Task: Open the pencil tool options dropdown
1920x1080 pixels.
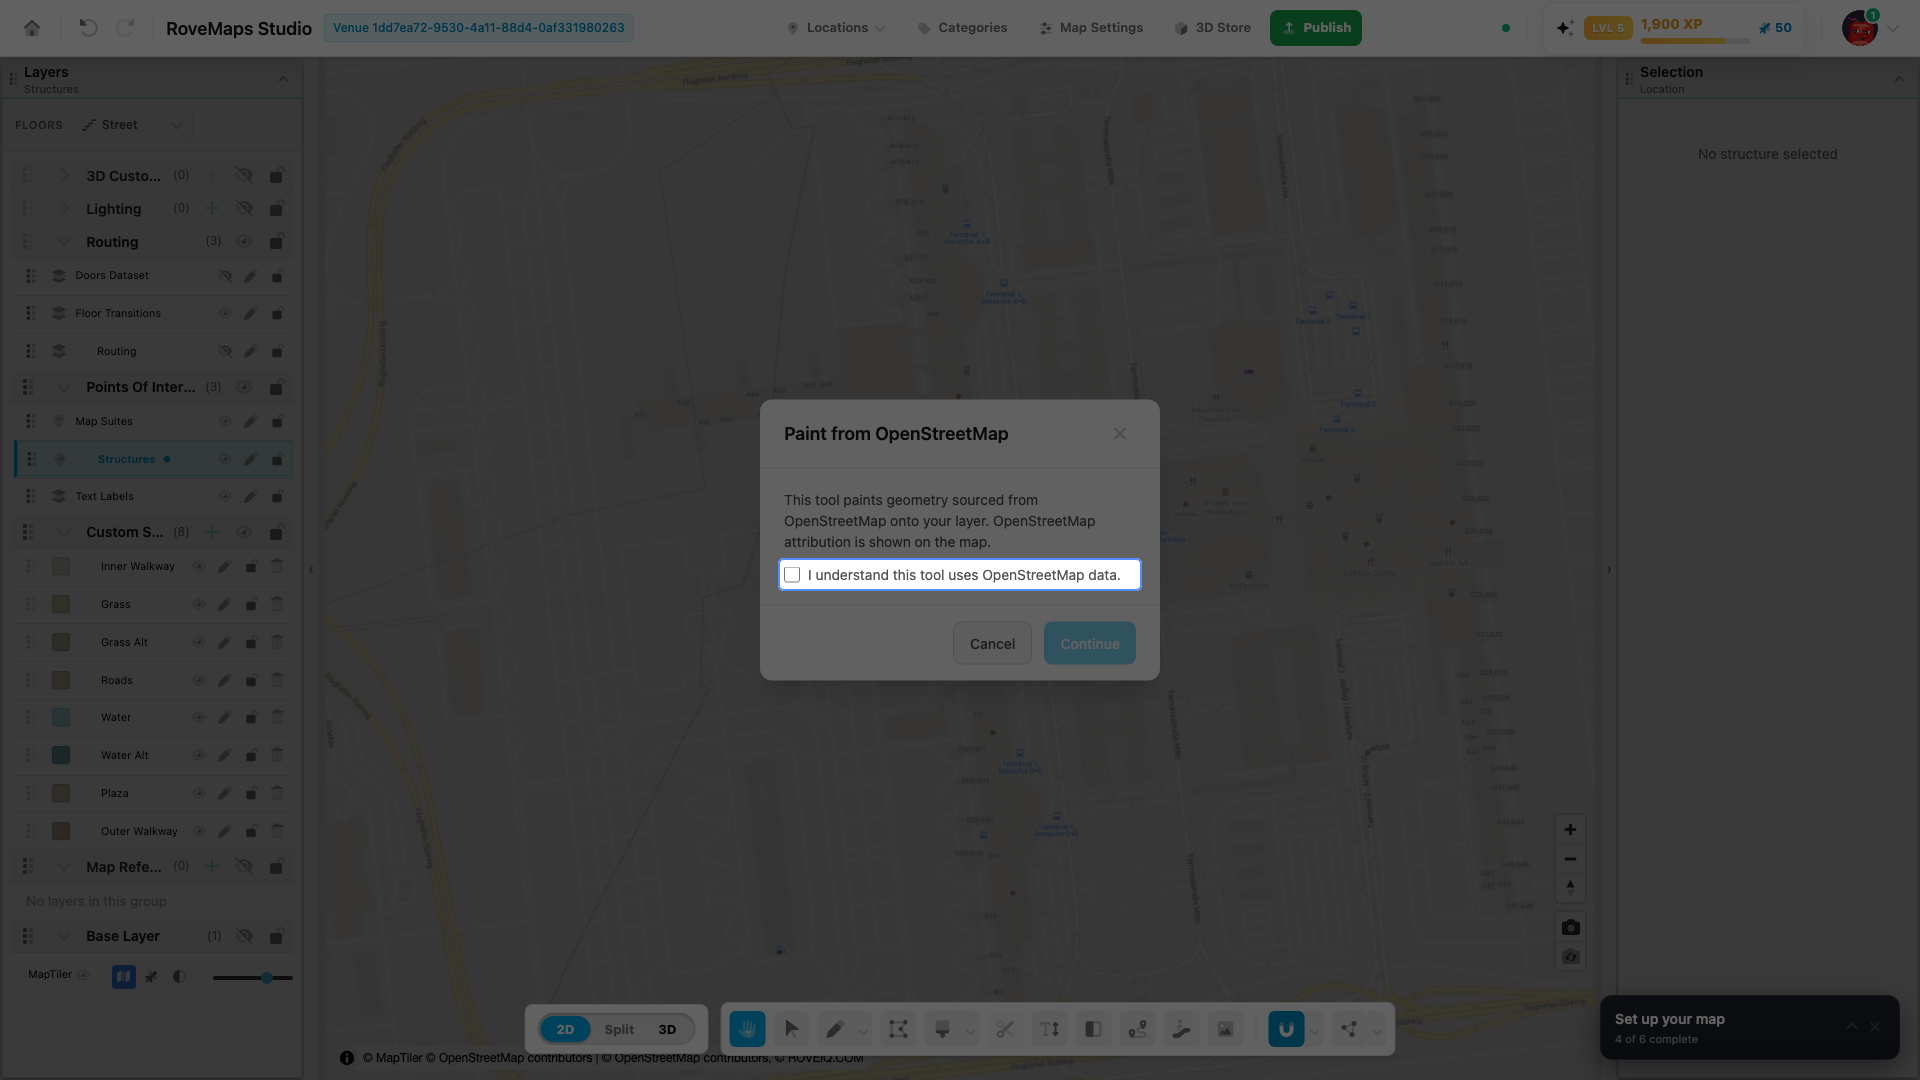Action: (863, 1031)
